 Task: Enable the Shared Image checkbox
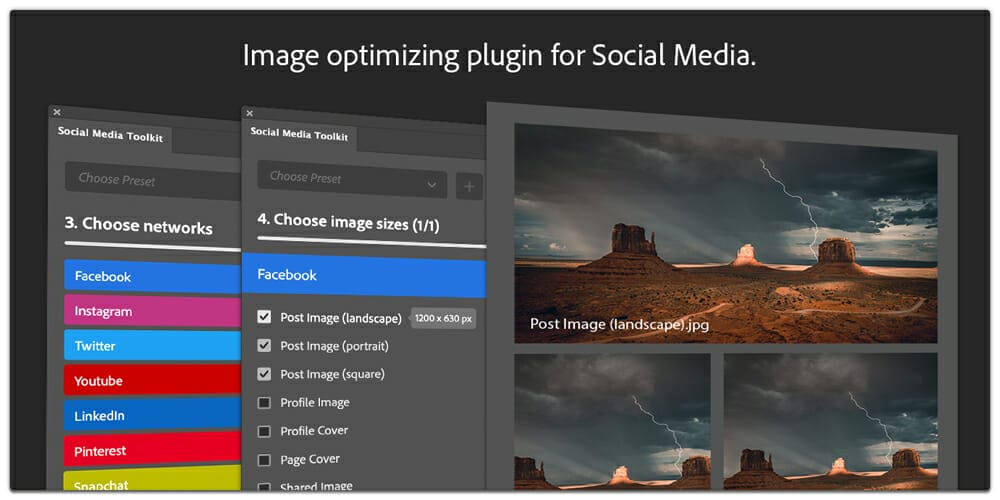pyautogui.click(x=264, y=487)
